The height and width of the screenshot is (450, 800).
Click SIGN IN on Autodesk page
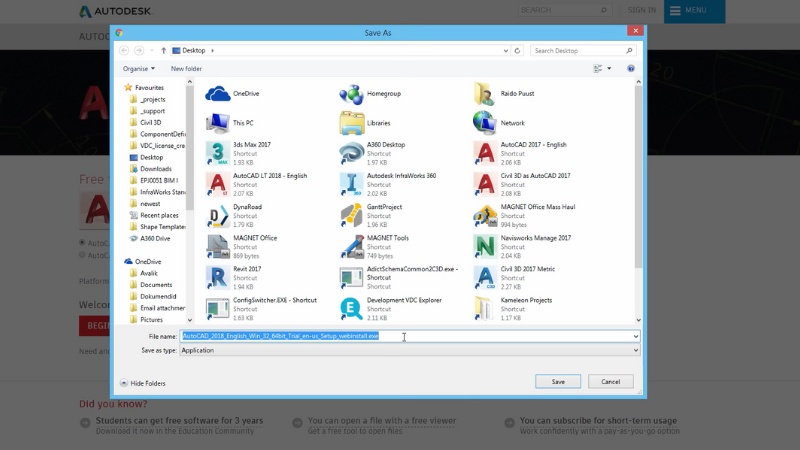641,10
